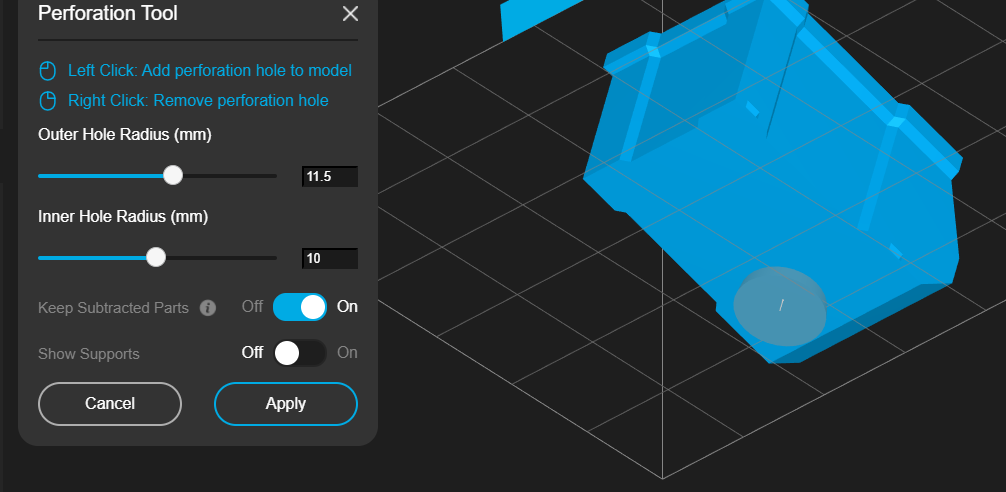The height and width of the screenshot is (492, 1006).
Task: Click 'On' label next to Keep Subtracted Parts
Action: (347, 307)
